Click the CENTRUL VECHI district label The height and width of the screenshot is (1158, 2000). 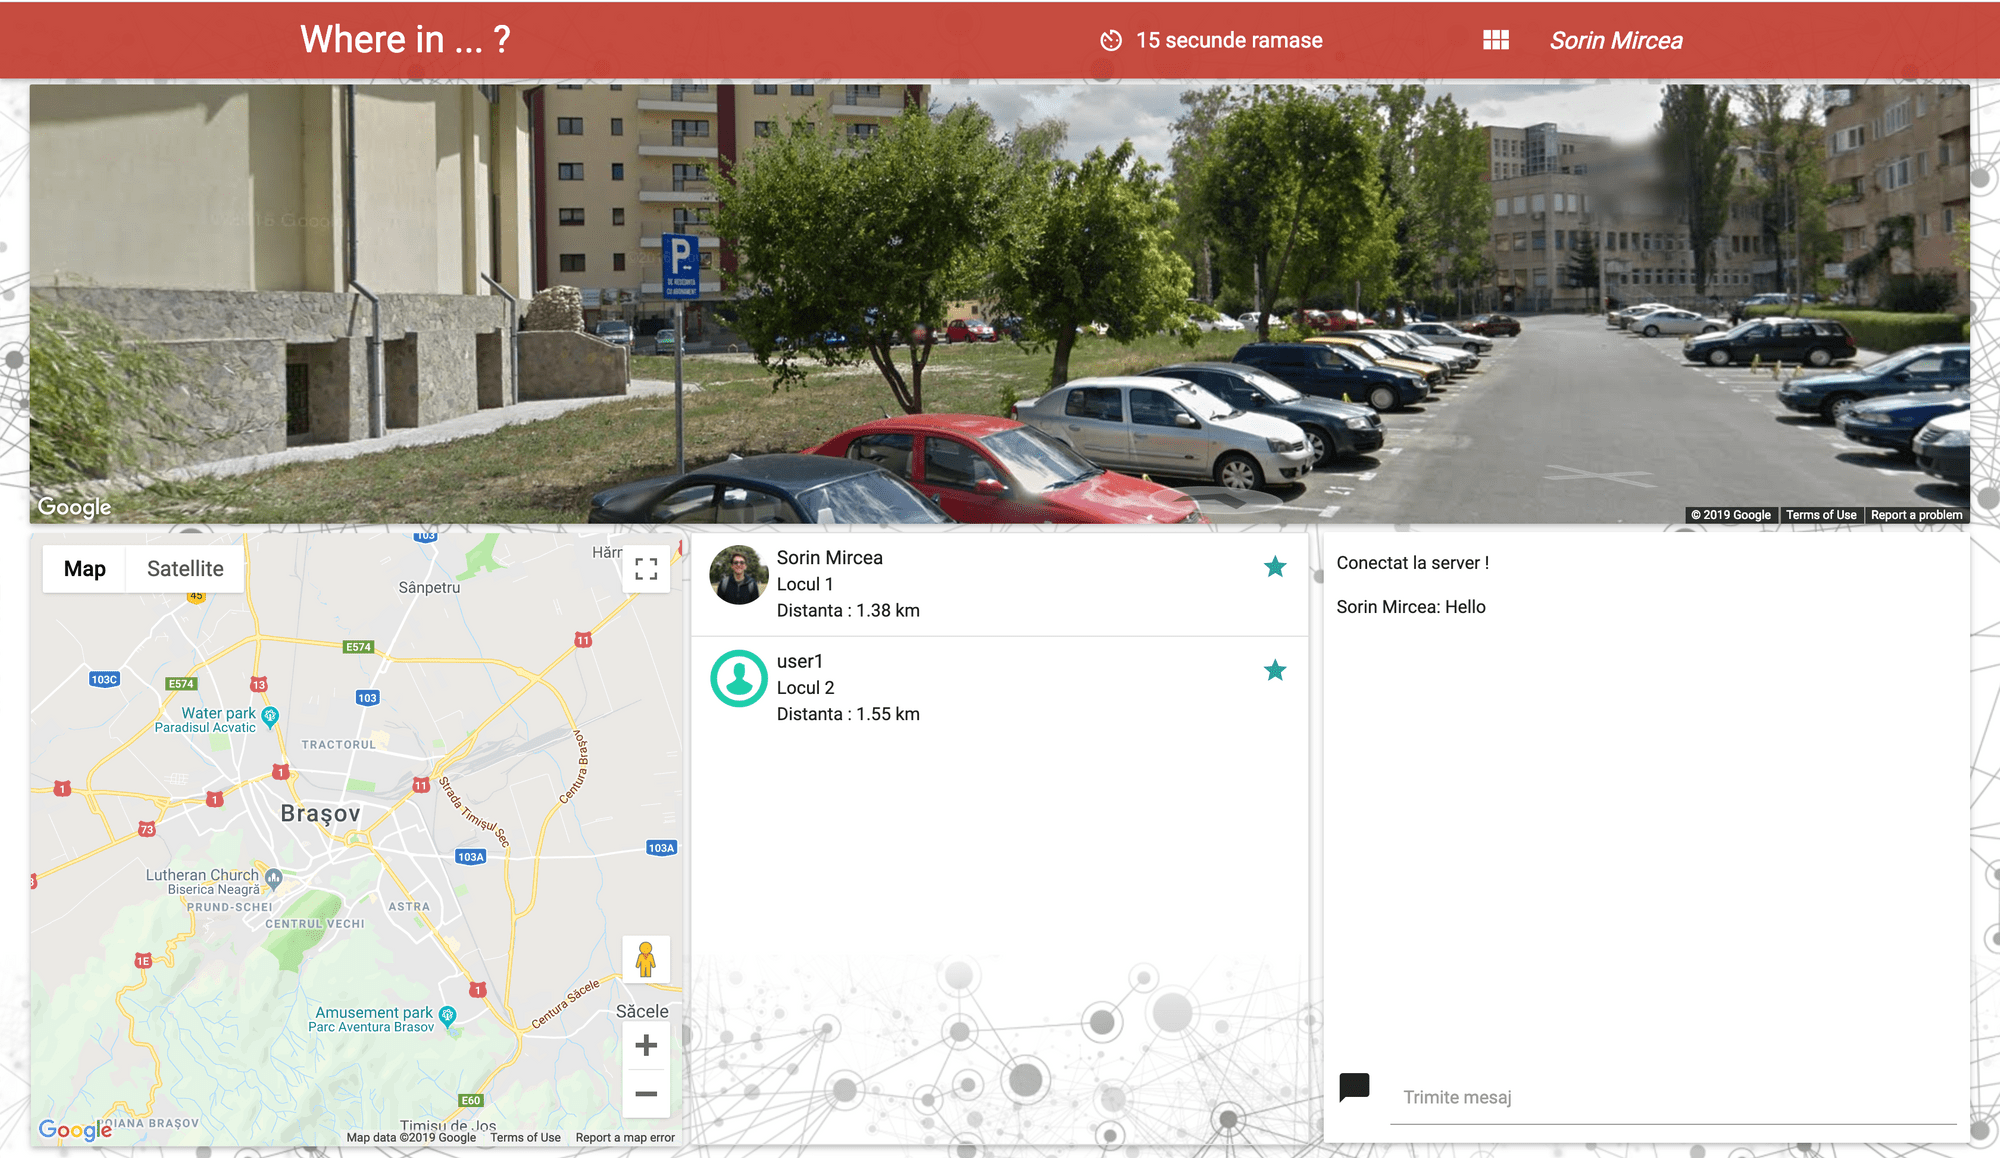point(315,924)
